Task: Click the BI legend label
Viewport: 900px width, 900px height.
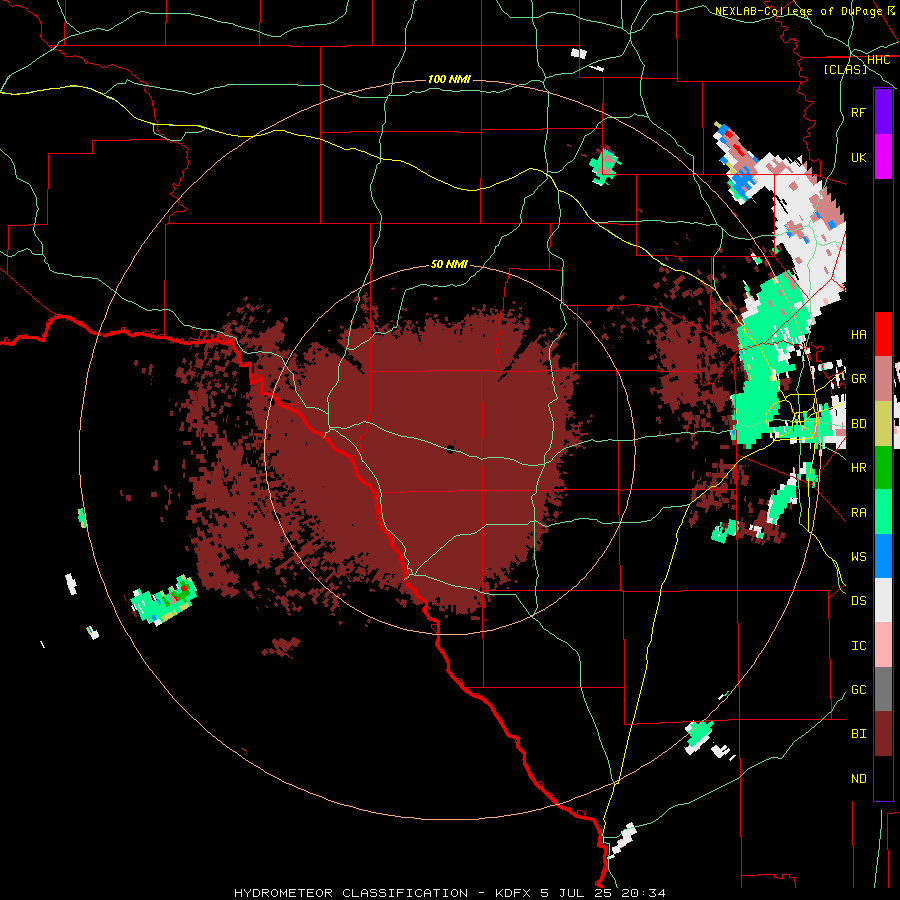Action: coord(858,734)
